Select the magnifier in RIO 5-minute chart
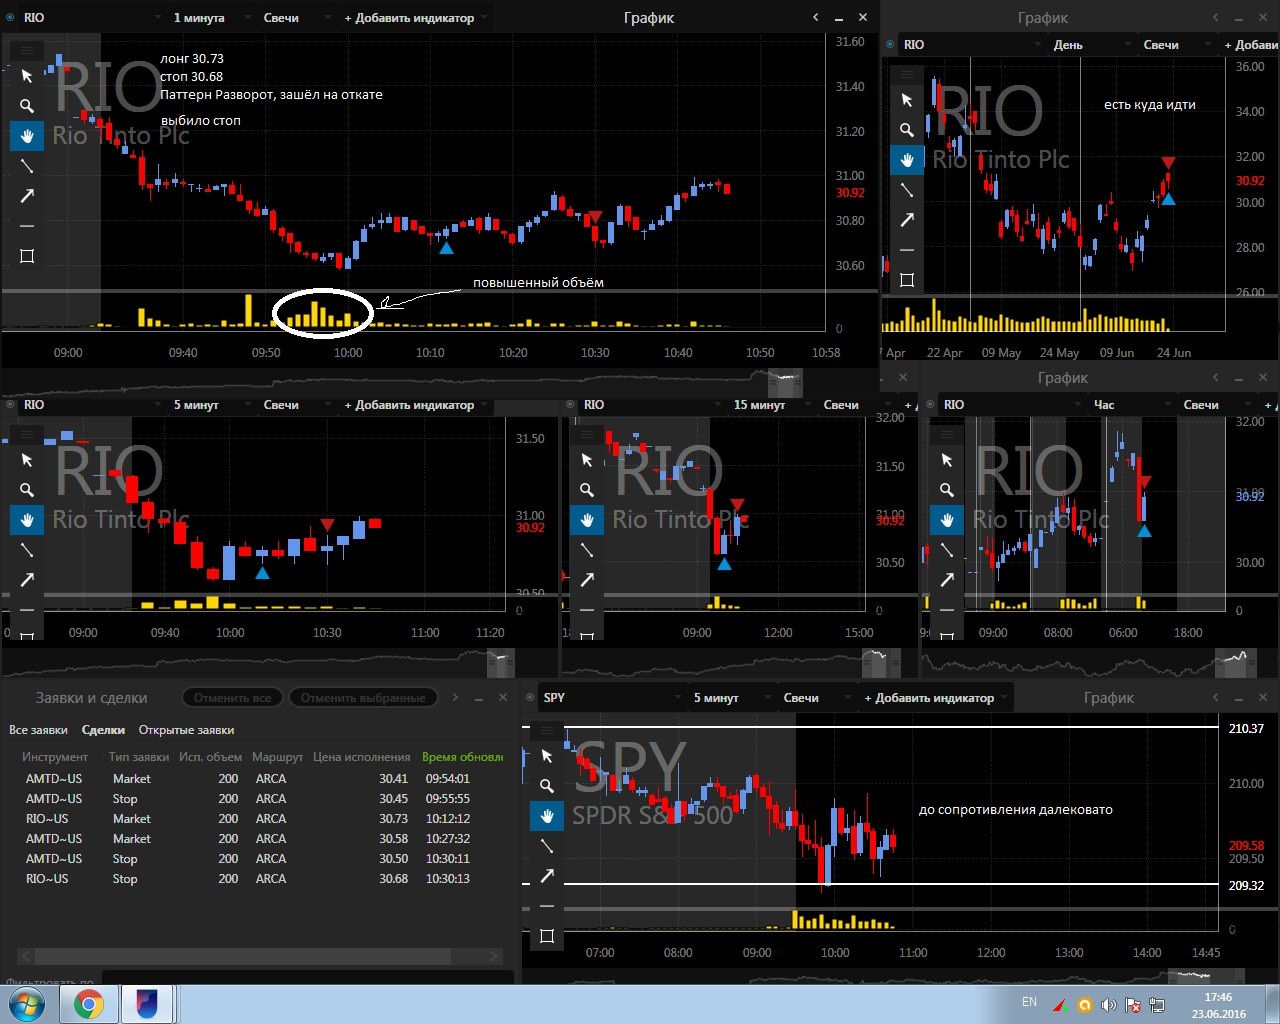 tap(27, 490)
